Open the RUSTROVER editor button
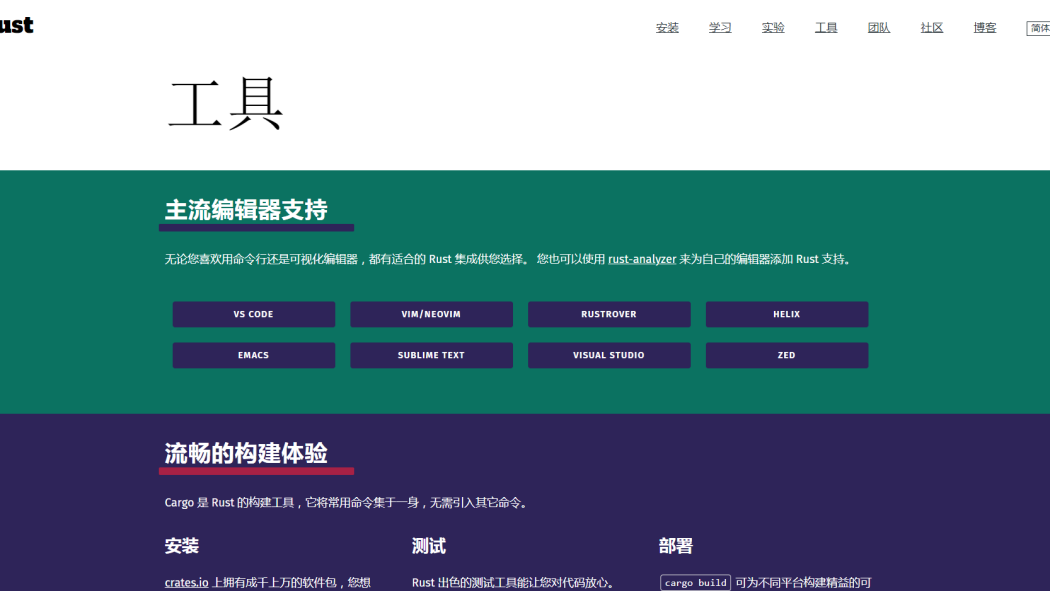 tap(609, 314)
